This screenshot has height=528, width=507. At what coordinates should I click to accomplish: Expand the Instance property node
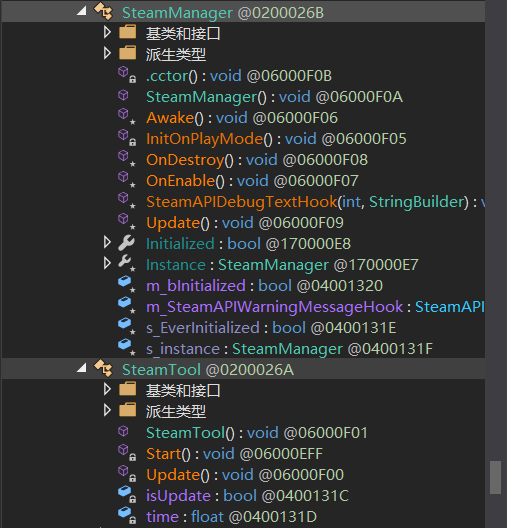click(x=107, y=263)
